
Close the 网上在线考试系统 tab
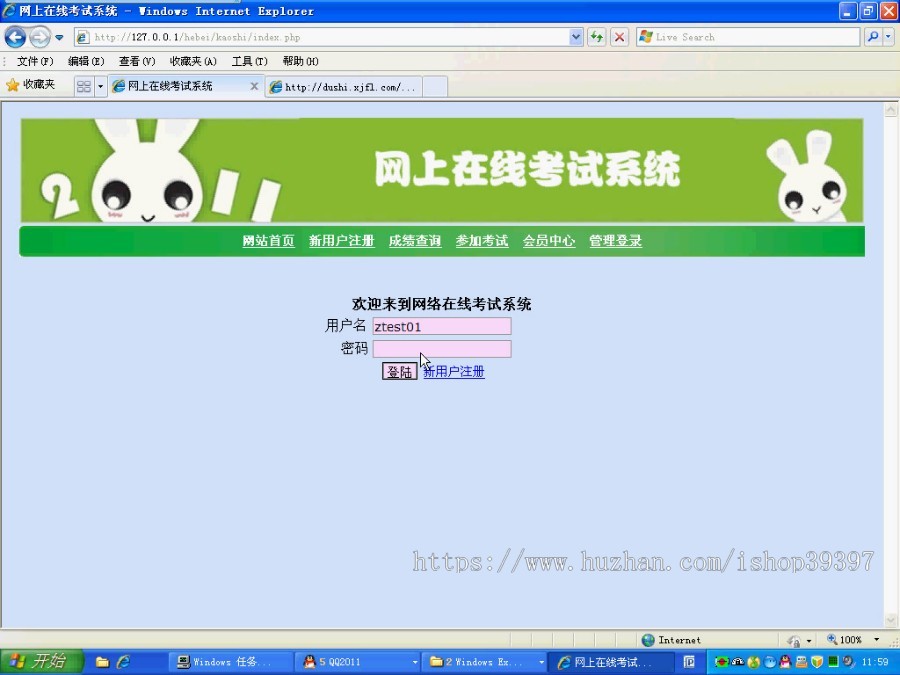(x=254, y=86)
